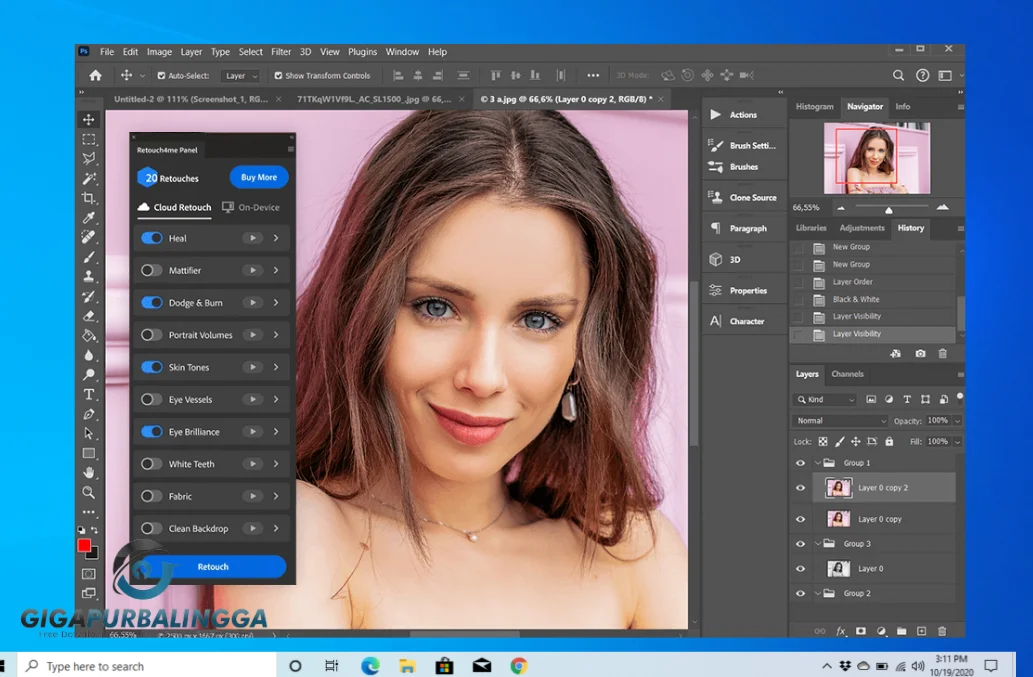1033x677 pixels.
Task: Adjust the Navigator zoom slider
Action: coord(889,210)
